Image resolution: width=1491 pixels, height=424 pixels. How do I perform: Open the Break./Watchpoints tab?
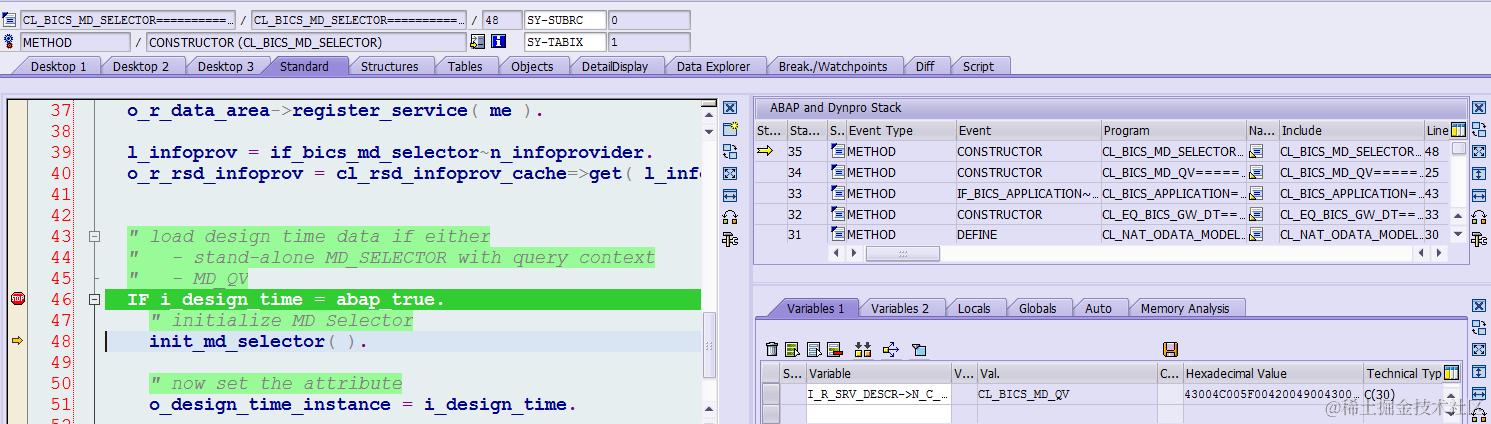click(x=833, y=66)
